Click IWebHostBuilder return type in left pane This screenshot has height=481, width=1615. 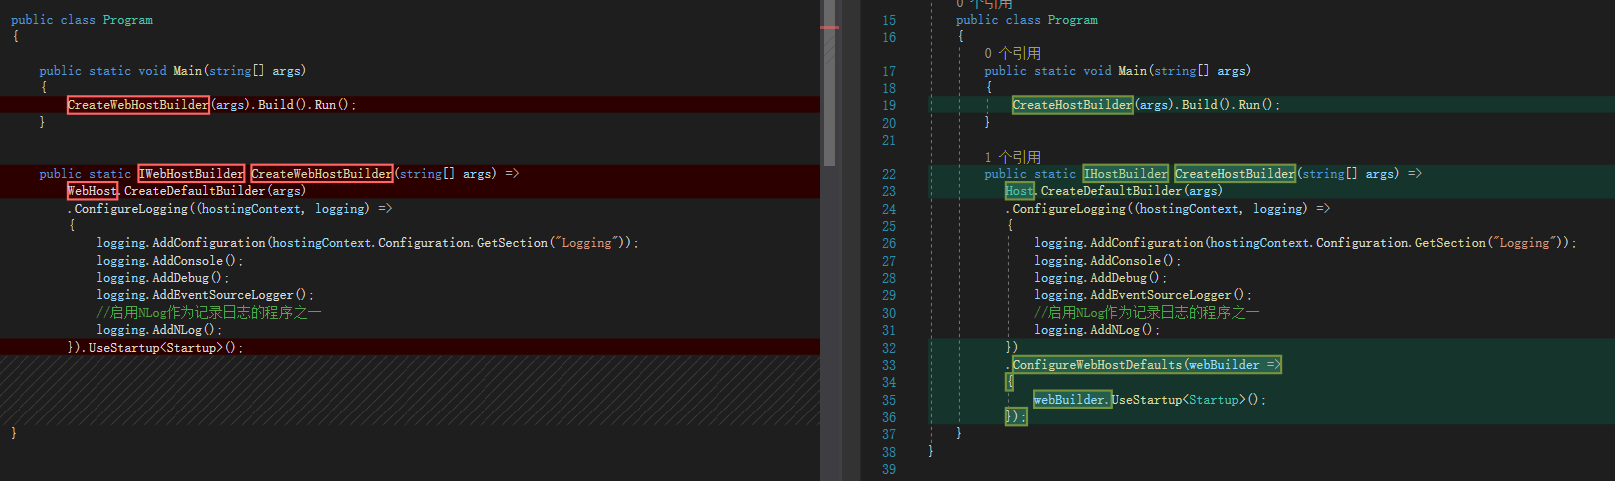[191, 174]
